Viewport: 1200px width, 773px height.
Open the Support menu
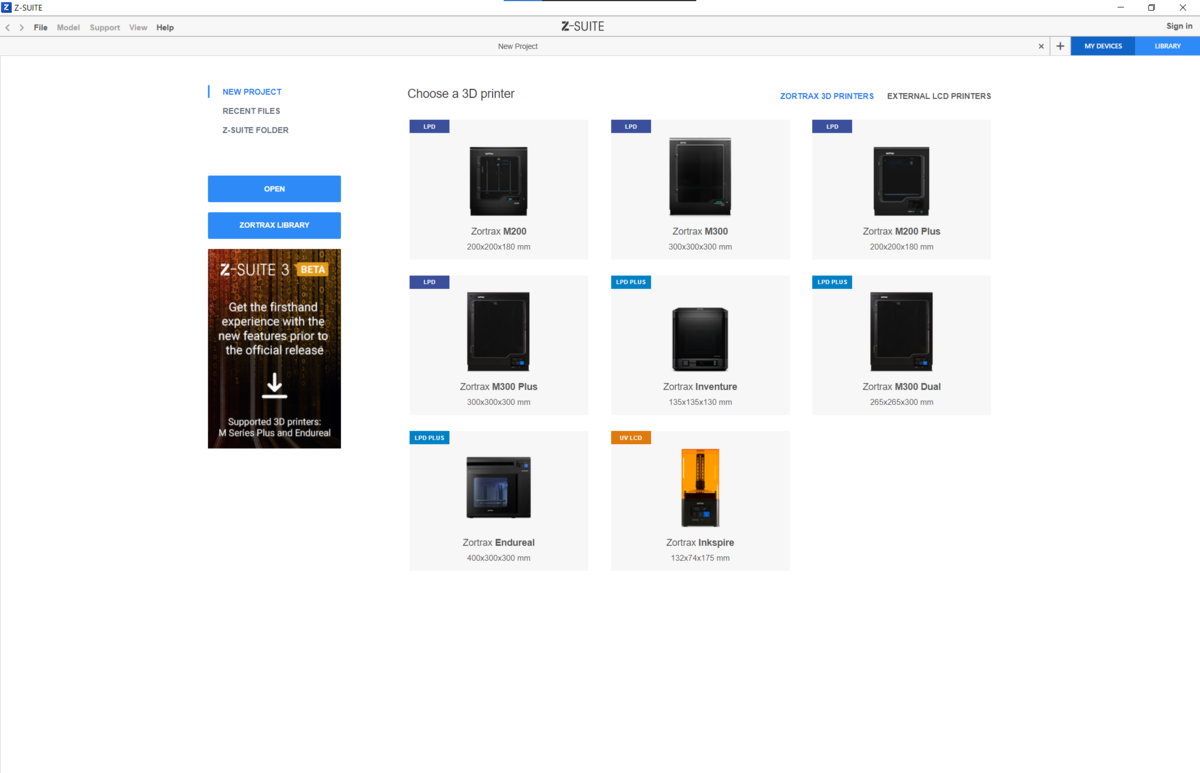pos(105,27)
